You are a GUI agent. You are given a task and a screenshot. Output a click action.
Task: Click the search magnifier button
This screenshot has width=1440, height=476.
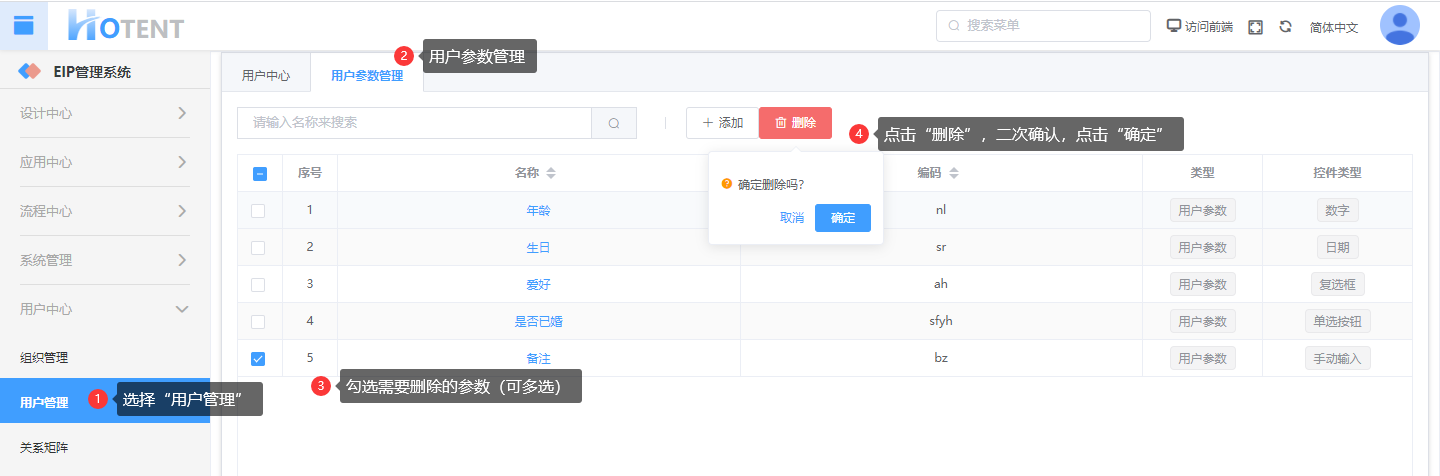614,123
